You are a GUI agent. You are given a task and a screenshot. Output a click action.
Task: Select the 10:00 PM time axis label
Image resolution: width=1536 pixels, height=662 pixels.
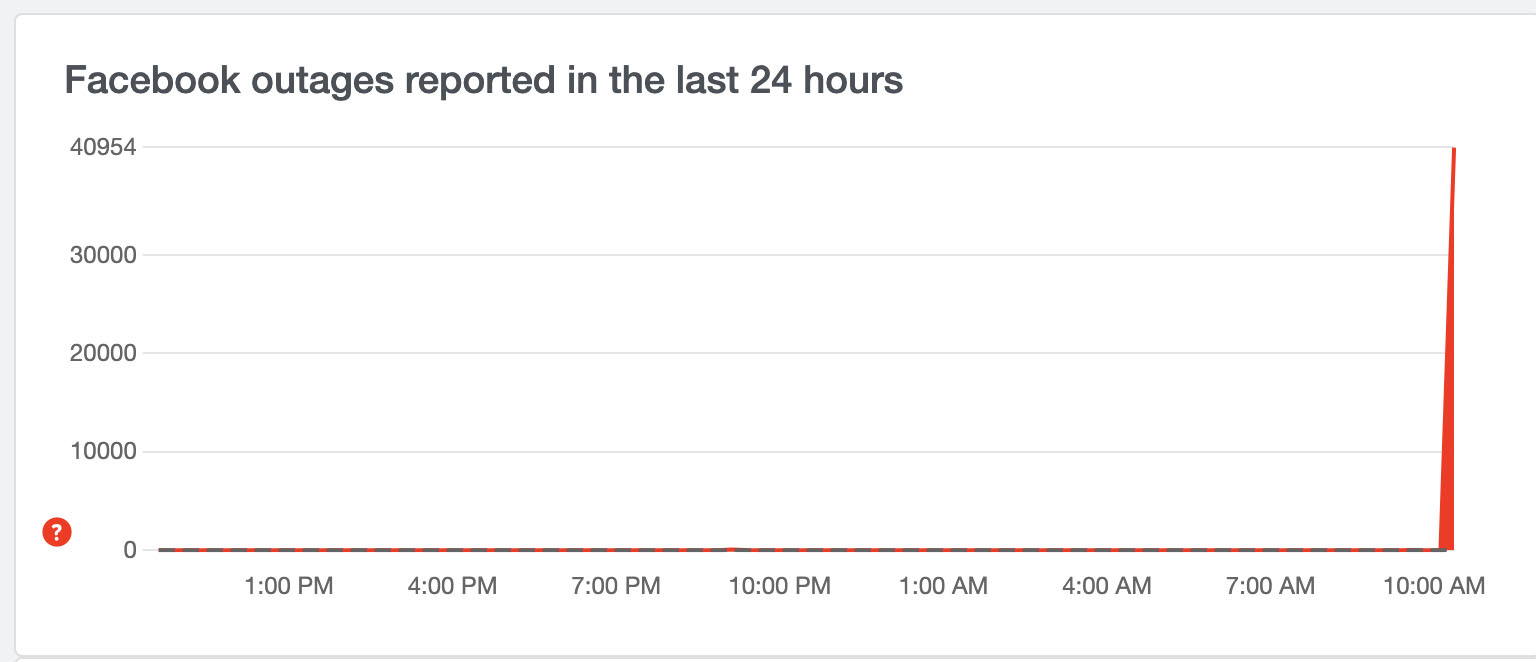point(779,586)
